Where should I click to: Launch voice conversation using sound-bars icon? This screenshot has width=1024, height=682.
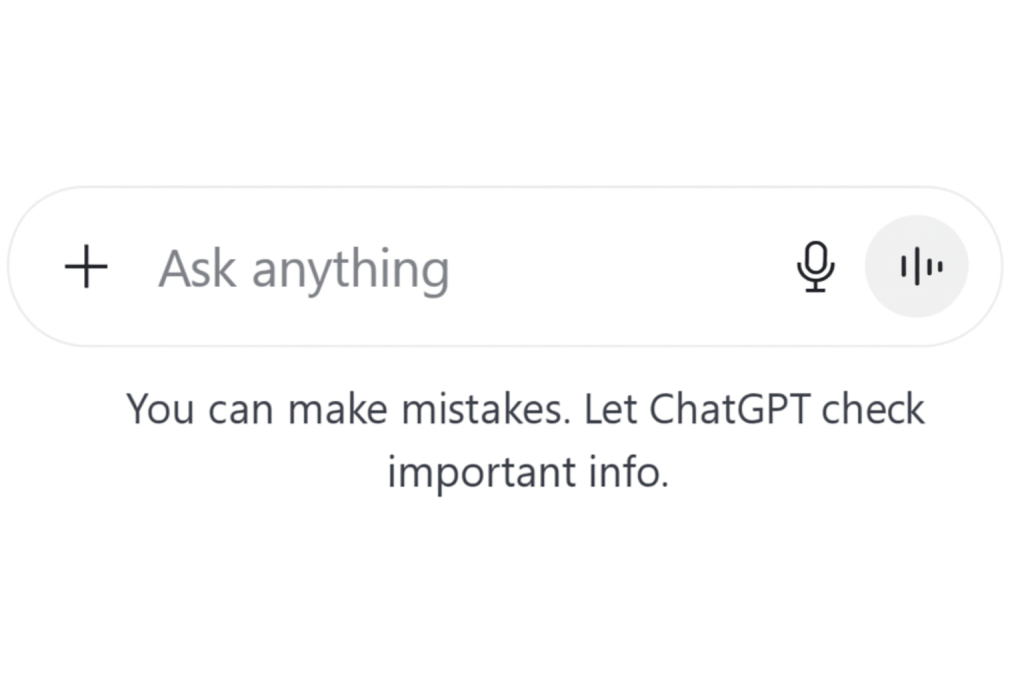coord(916,267)
